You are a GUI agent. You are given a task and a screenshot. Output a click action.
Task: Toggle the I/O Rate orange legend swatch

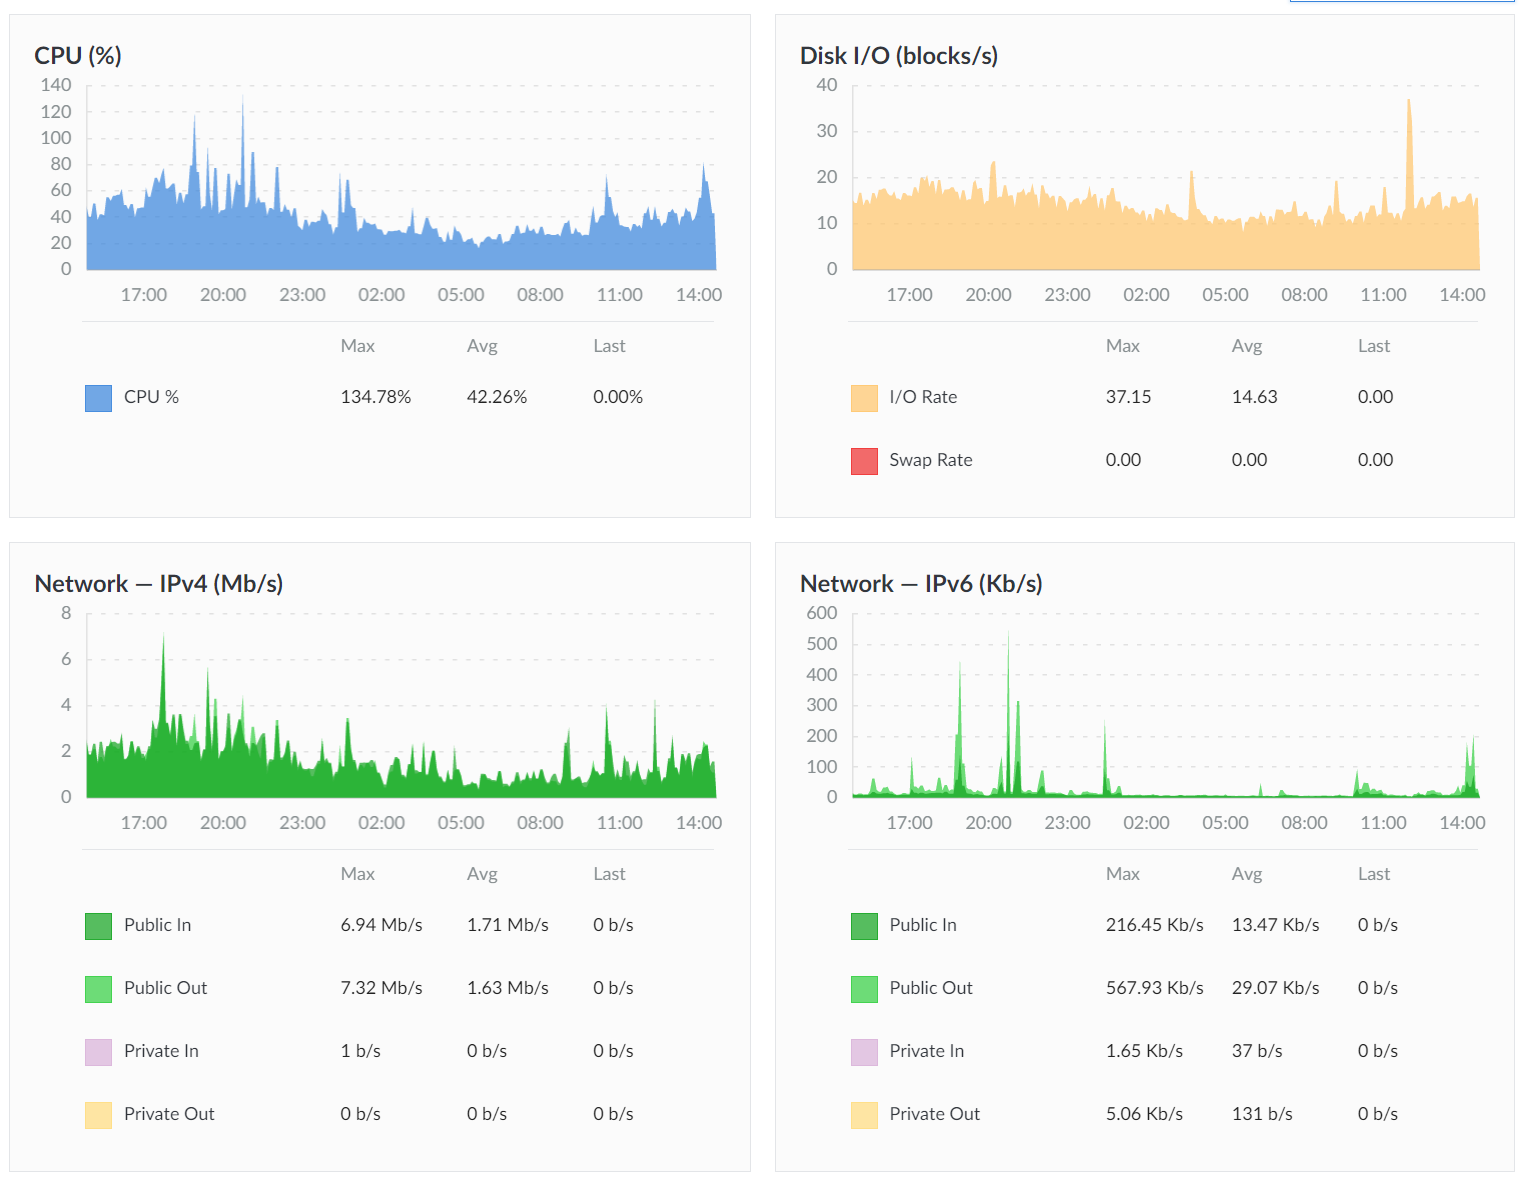pos(864,398)
